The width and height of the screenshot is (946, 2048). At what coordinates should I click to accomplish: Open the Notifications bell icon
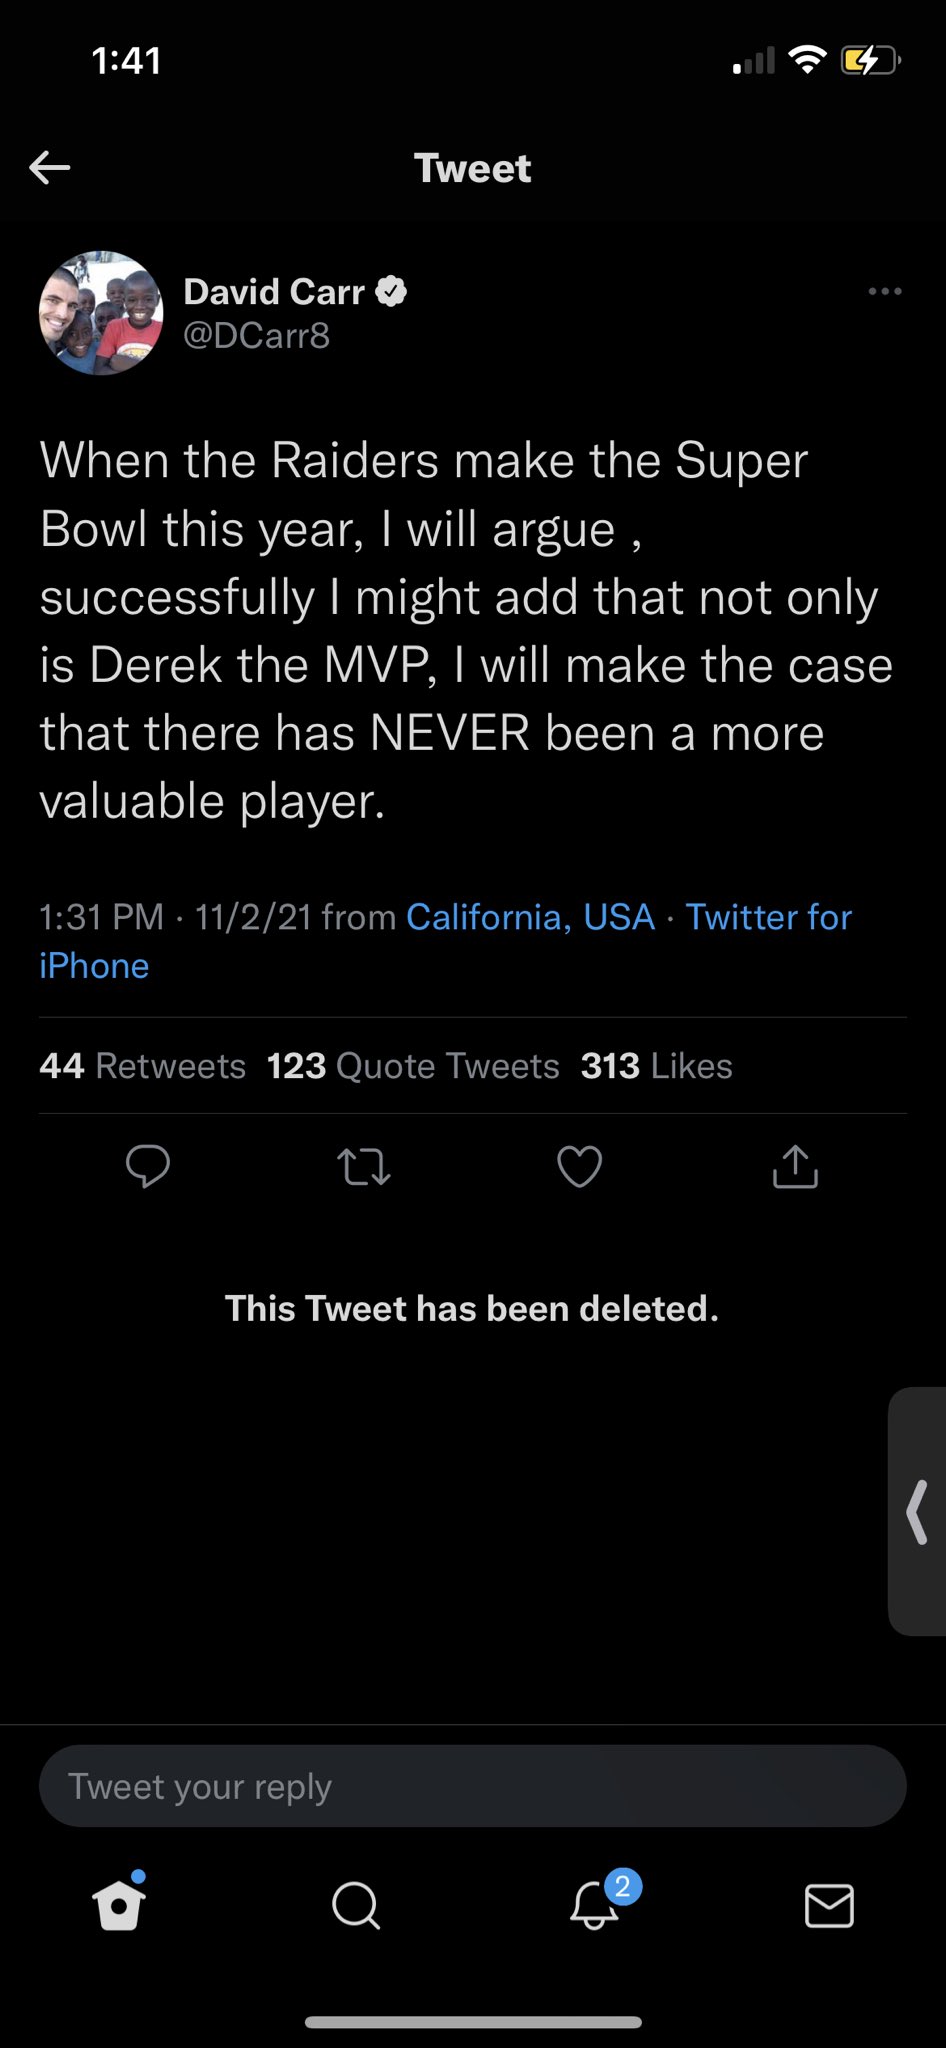[x=594, y=1904]
